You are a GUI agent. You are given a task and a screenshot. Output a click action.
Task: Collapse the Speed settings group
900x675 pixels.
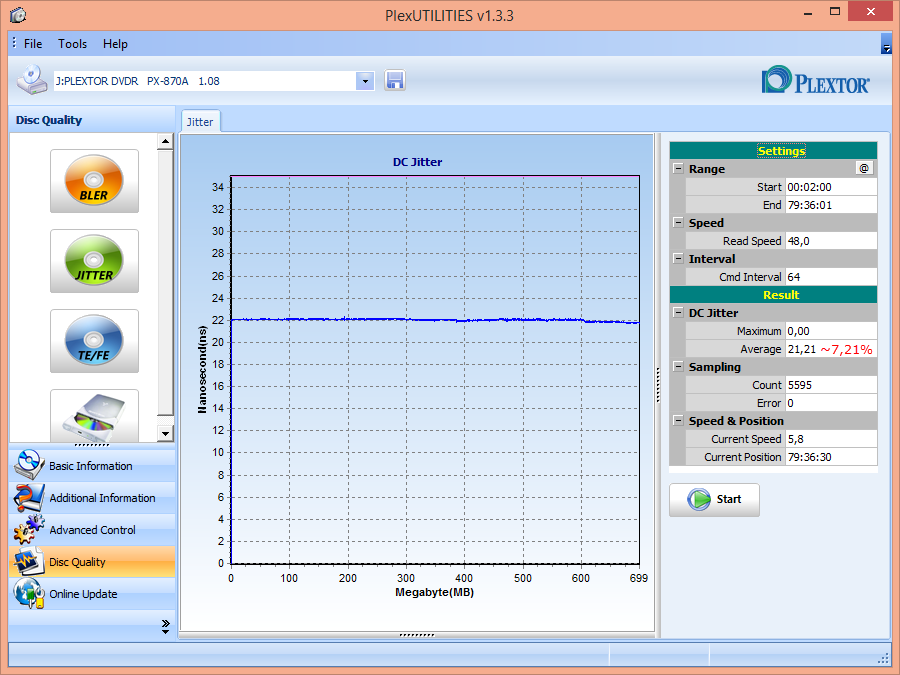678,223
